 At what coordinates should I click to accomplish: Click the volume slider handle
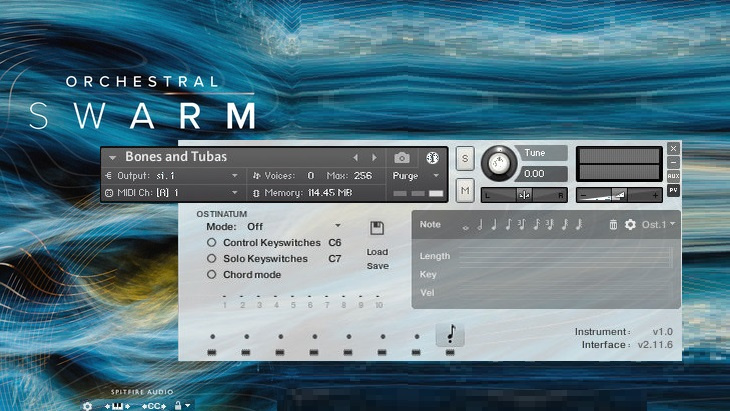(x=620, y=195)
